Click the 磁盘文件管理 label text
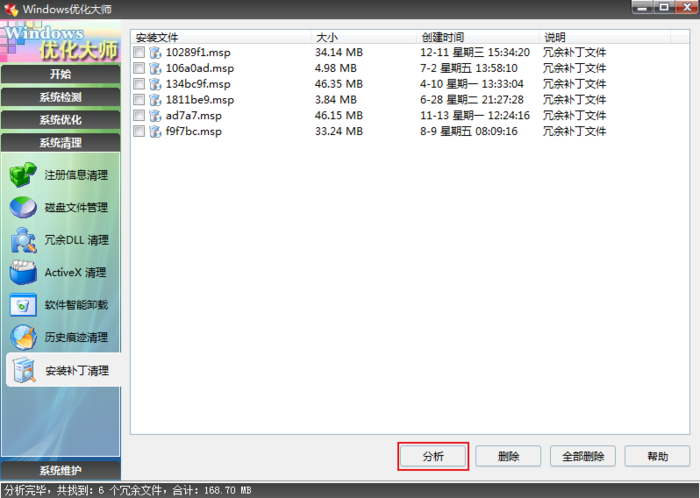 point(76,208)
